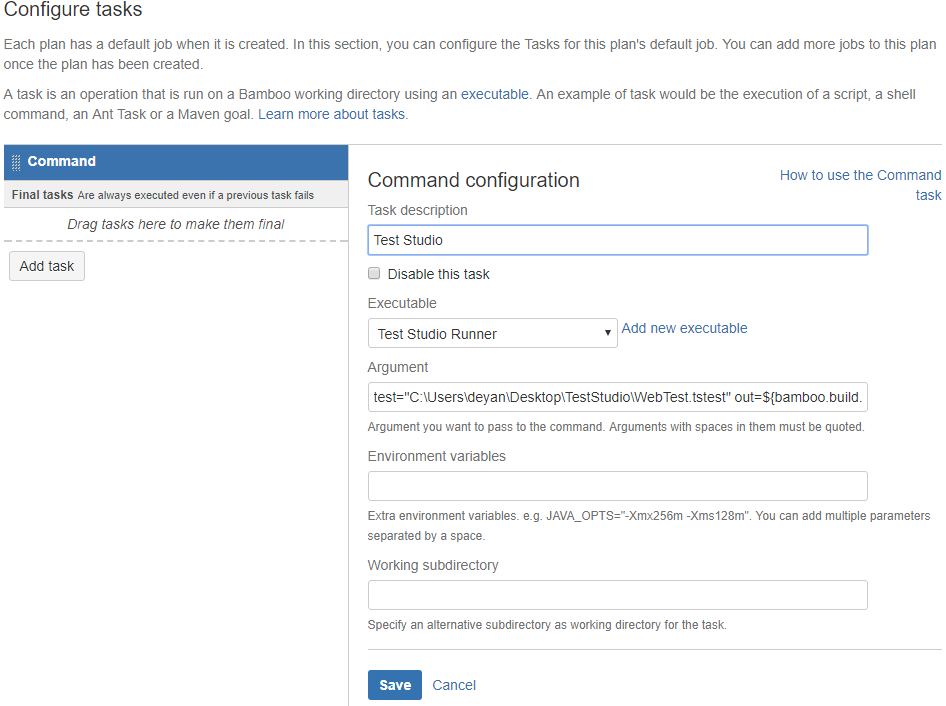Cancel the command configuration
The width and height of the screenshot is (946, 706).
pyautogui.click(x=454, y=685)
